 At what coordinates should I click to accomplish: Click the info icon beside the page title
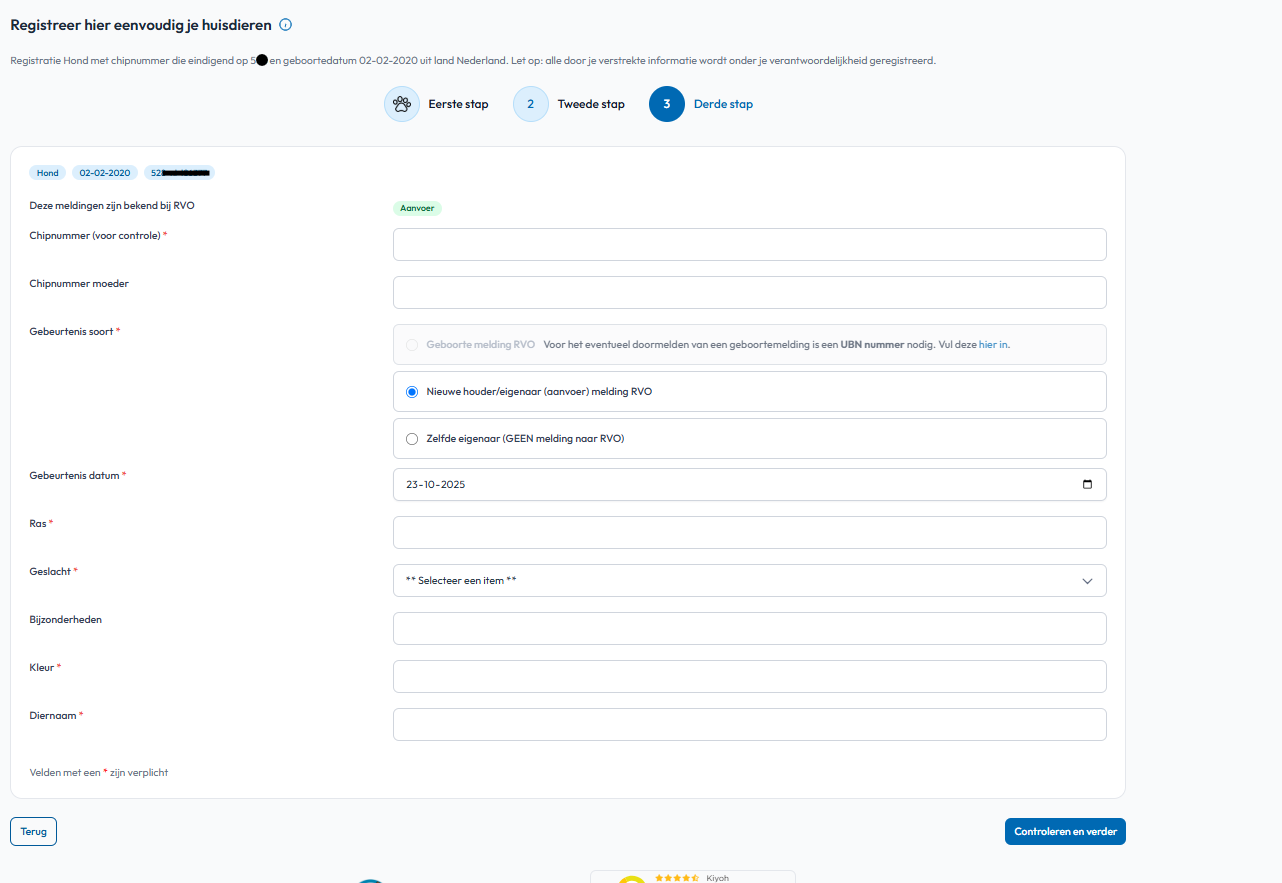click(x=286, y=25)
